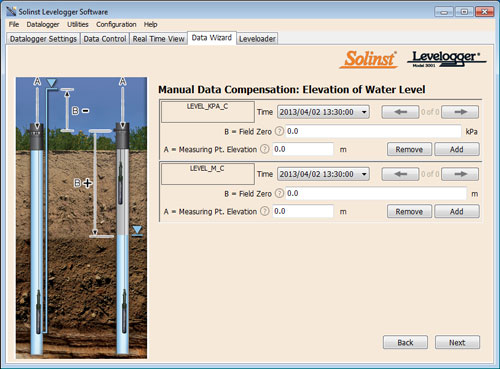This screenshot has height=369, width=500.
Task: Switch to the Data Control tab
Action: pyautogui.click(x=105, y=39)
